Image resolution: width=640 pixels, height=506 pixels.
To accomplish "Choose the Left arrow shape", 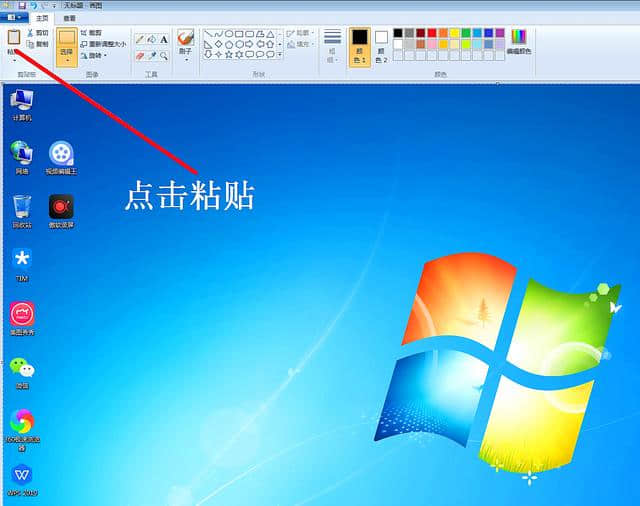I will [x=260, y=44].
